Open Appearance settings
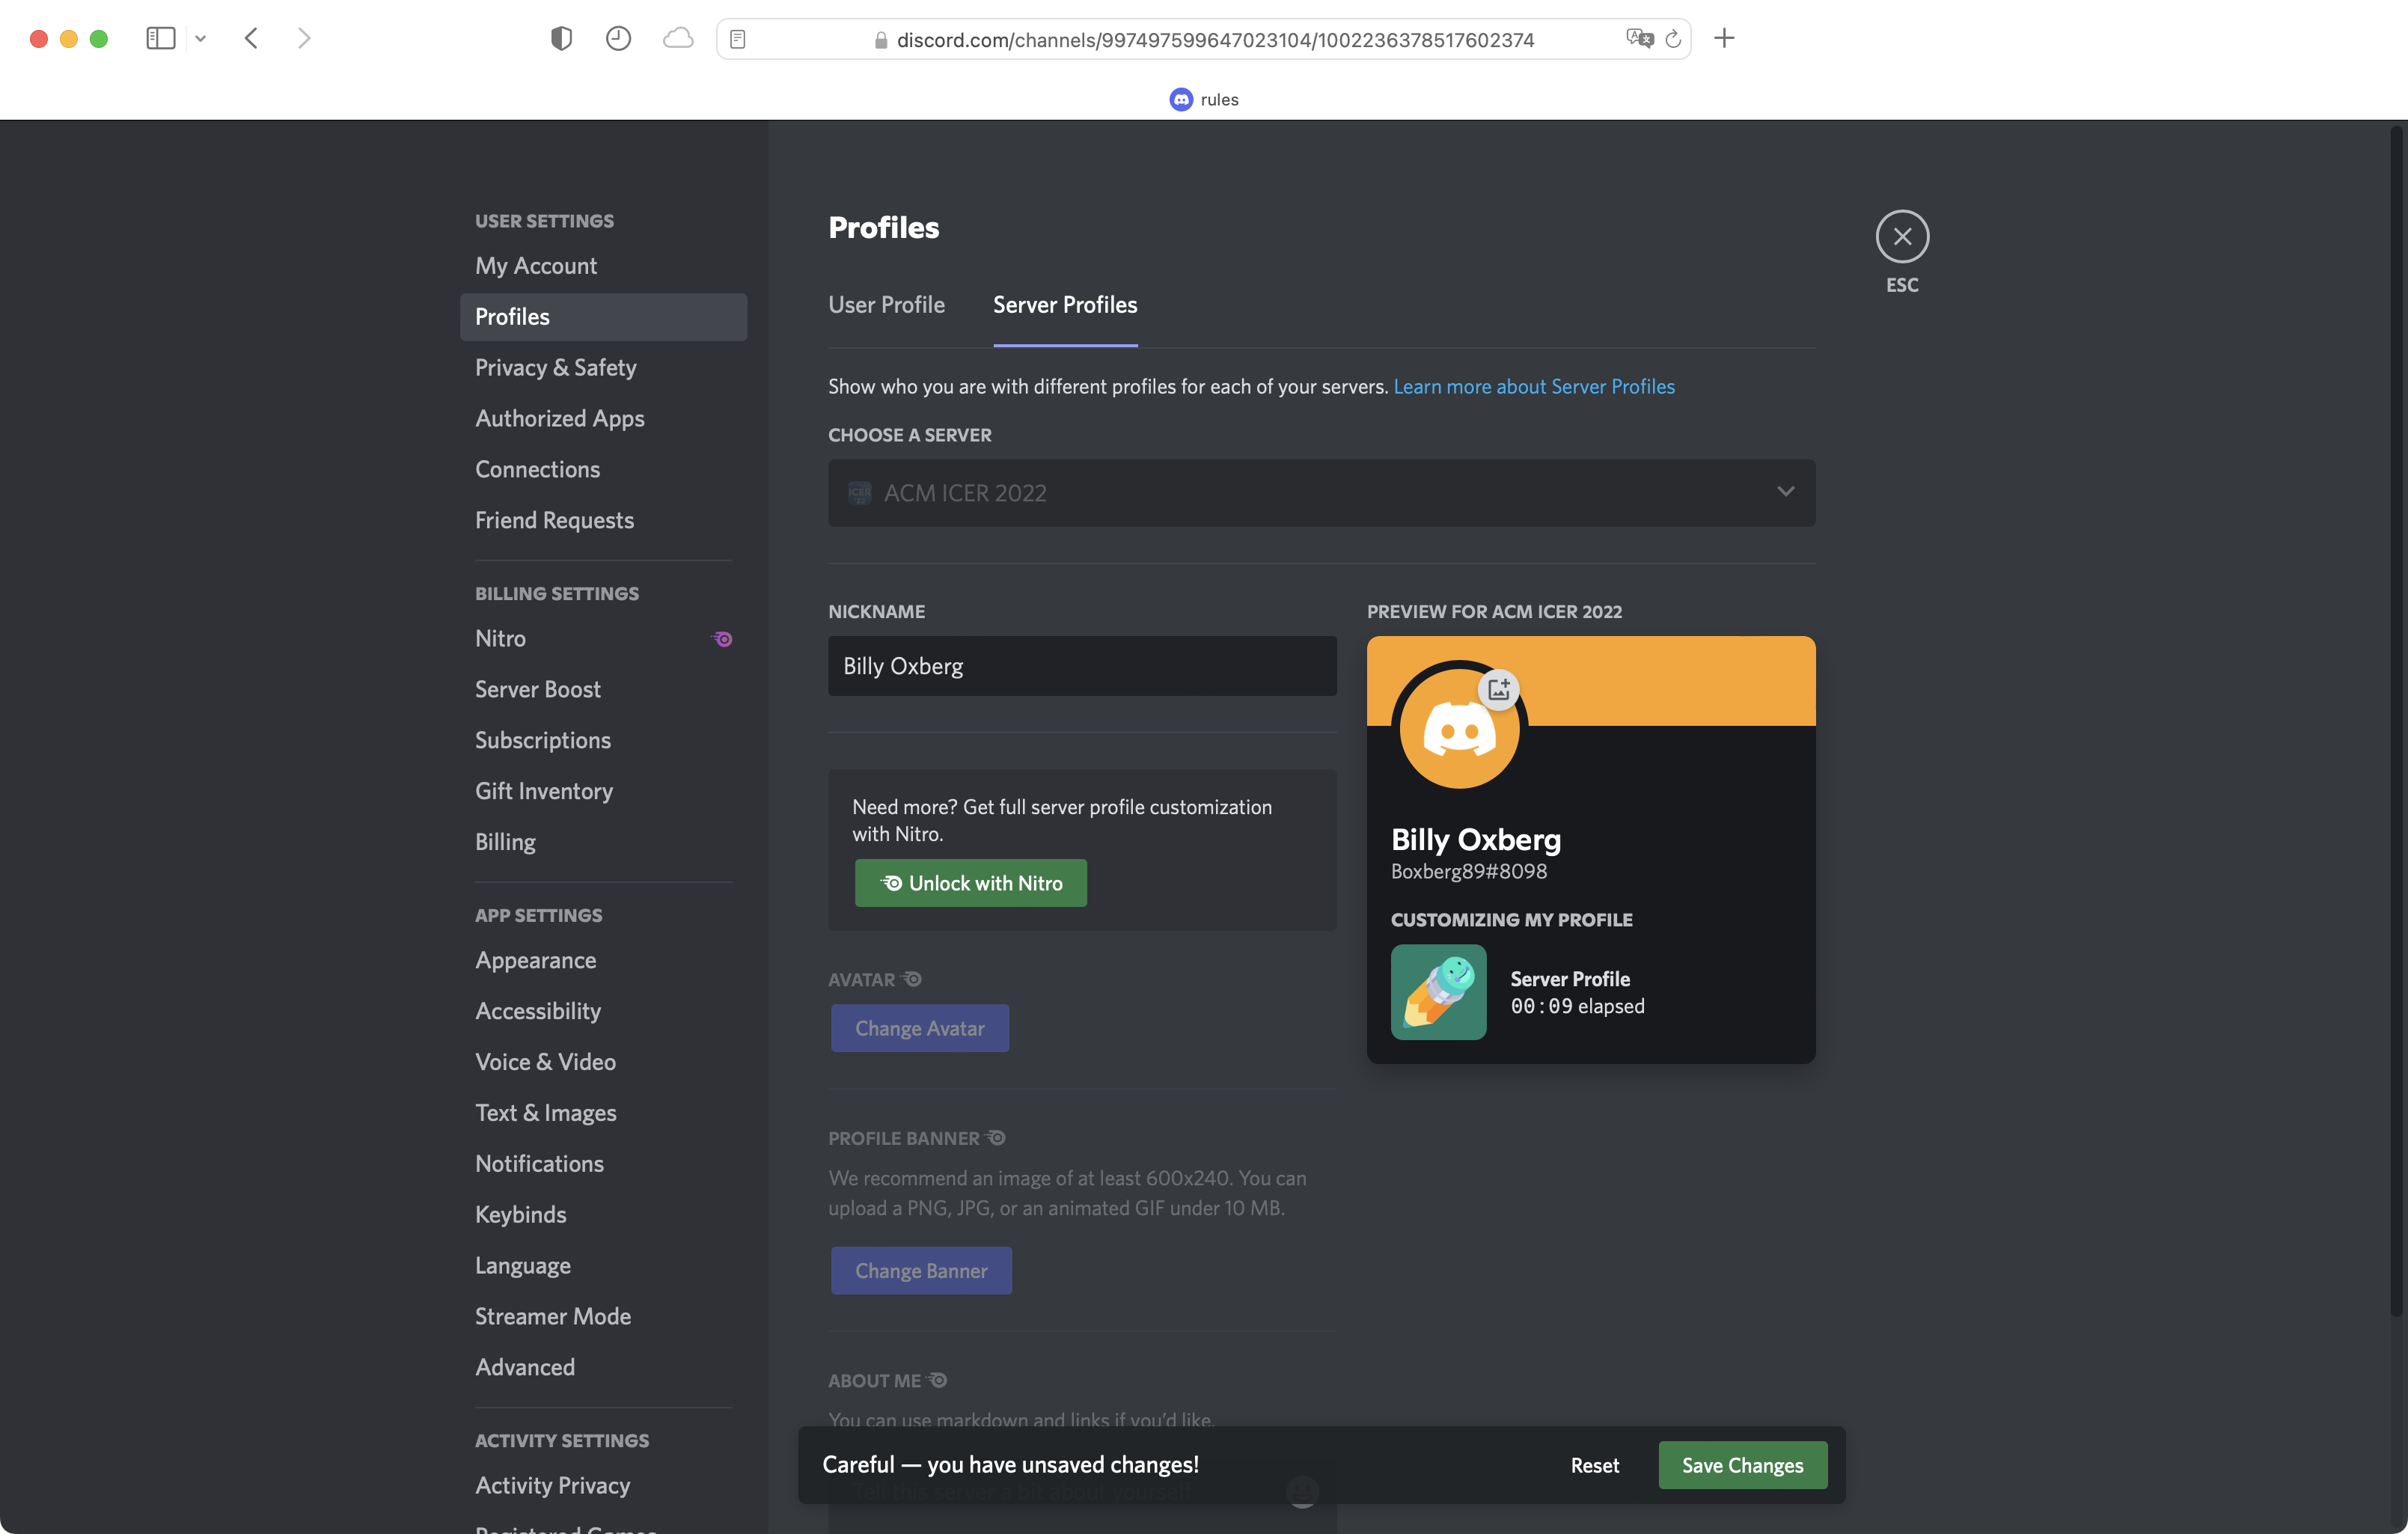The height and width of the screenshot is (1534, 2408). [603, 961]
